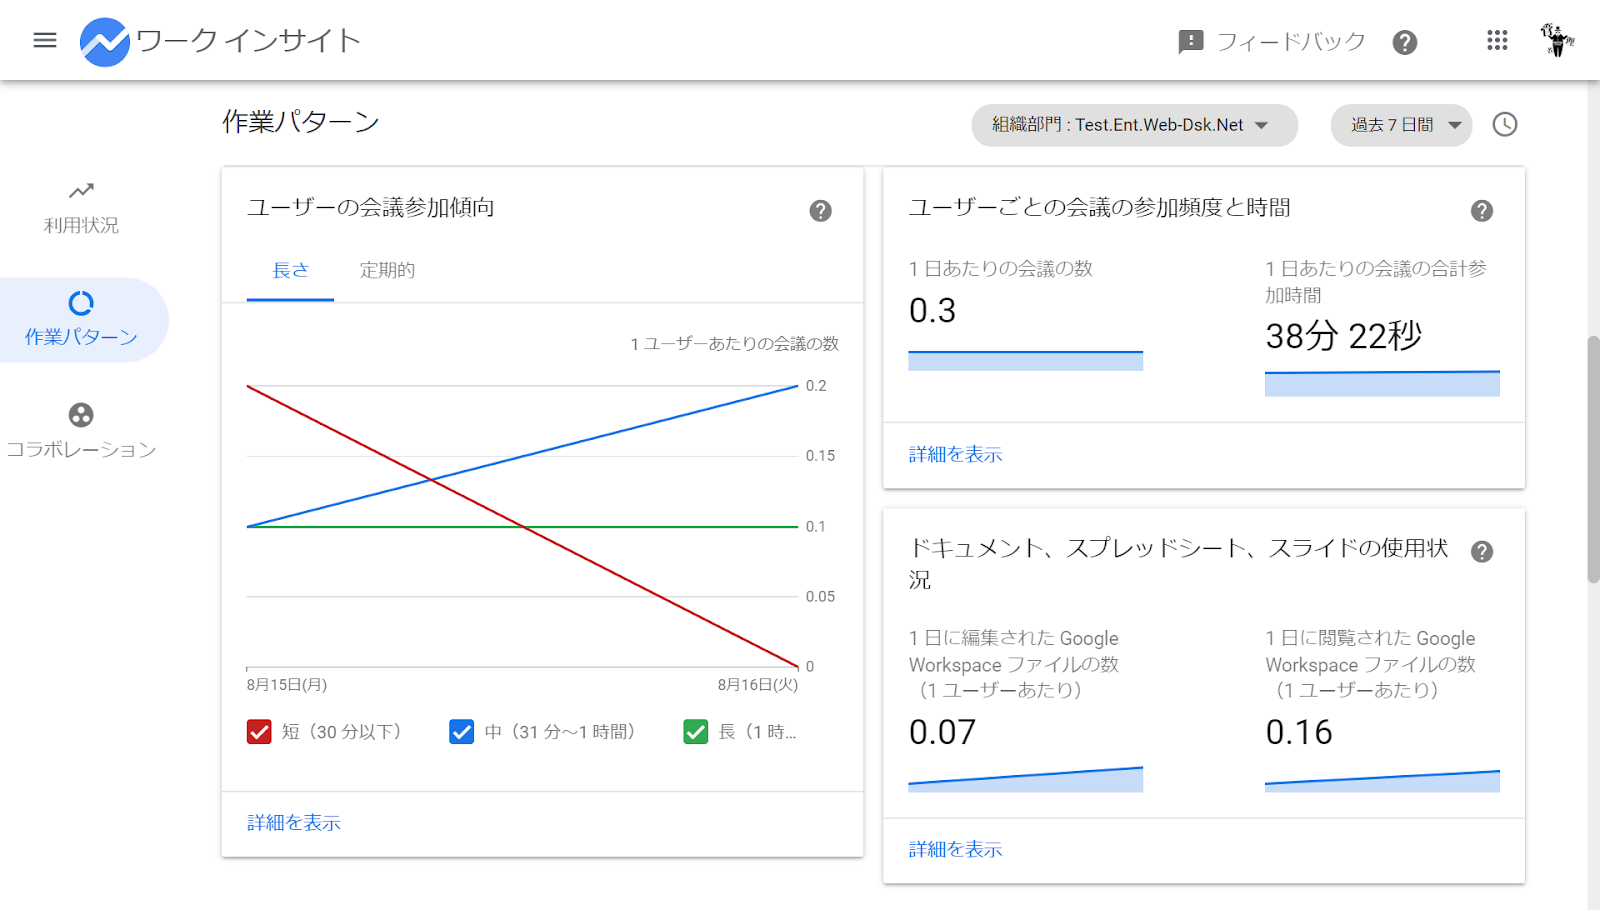The image size is (1600, 910).
Task: Select the コラボレーション icon in sidebar
Action: (x=80, y=414)
